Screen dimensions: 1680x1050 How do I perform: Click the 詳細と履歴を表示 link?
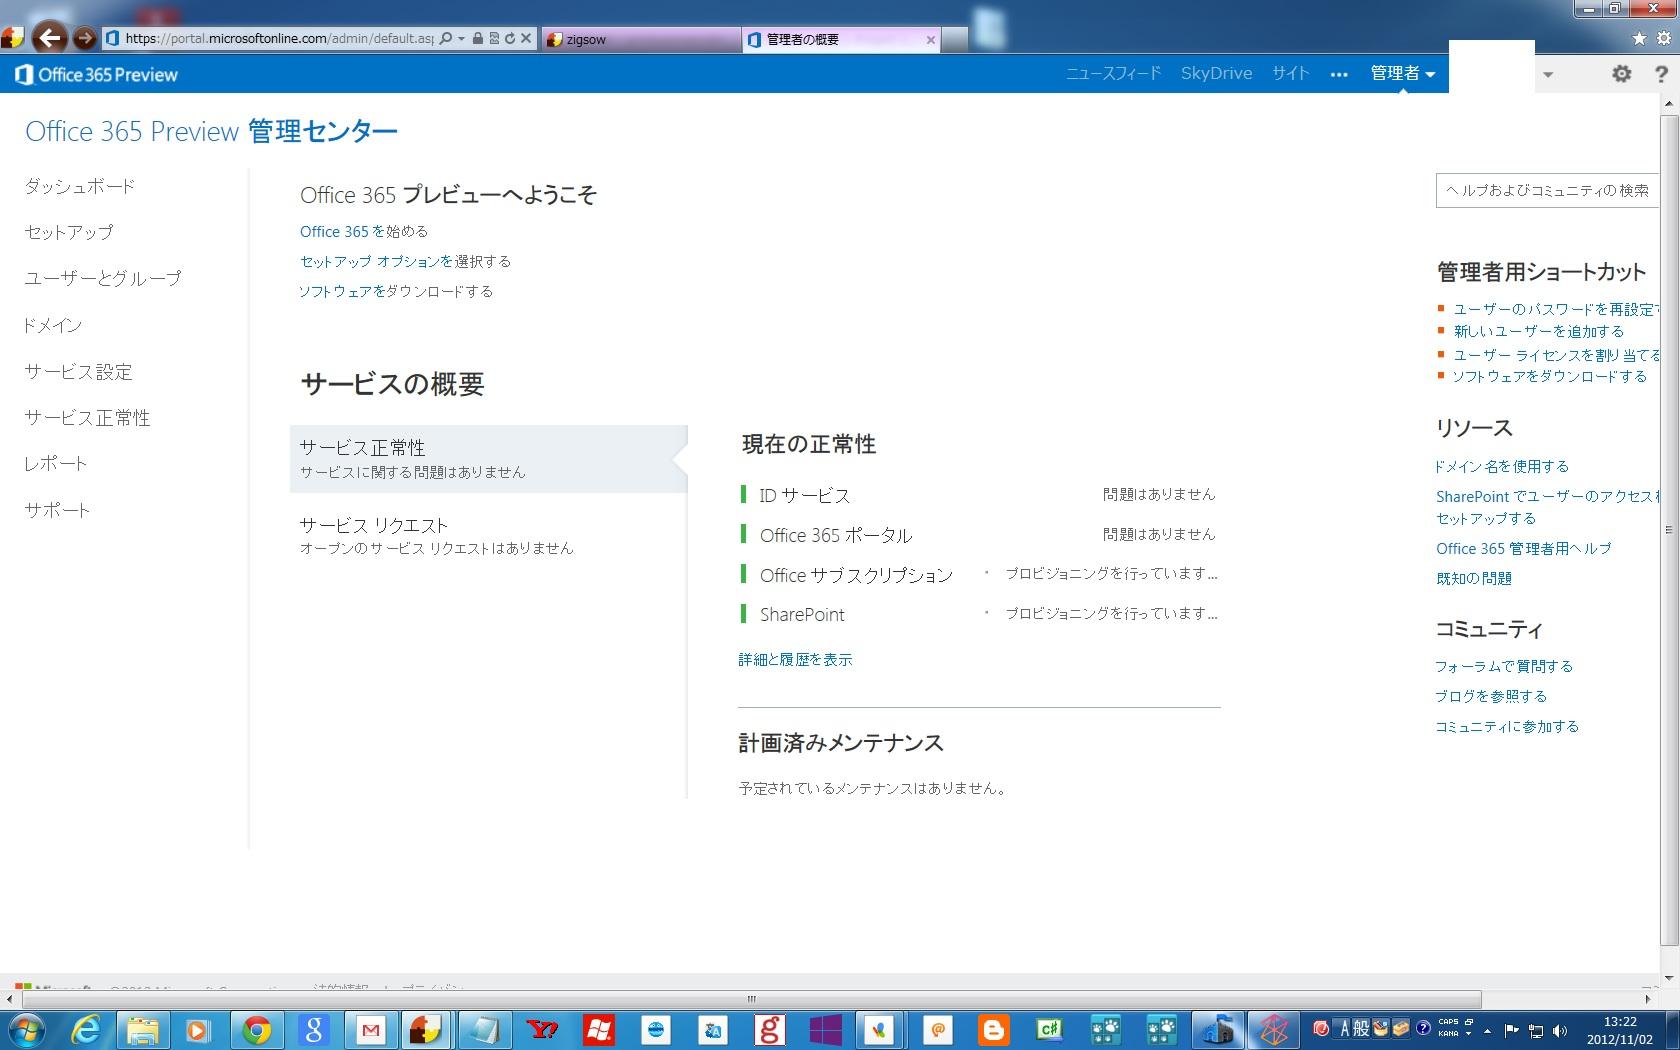click(795, 659)
